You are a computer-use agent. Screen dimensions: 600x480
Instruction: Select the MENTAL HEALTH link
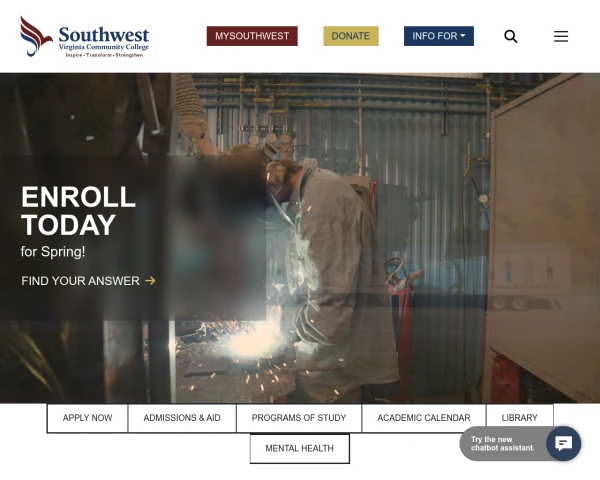tap(300, 449)
